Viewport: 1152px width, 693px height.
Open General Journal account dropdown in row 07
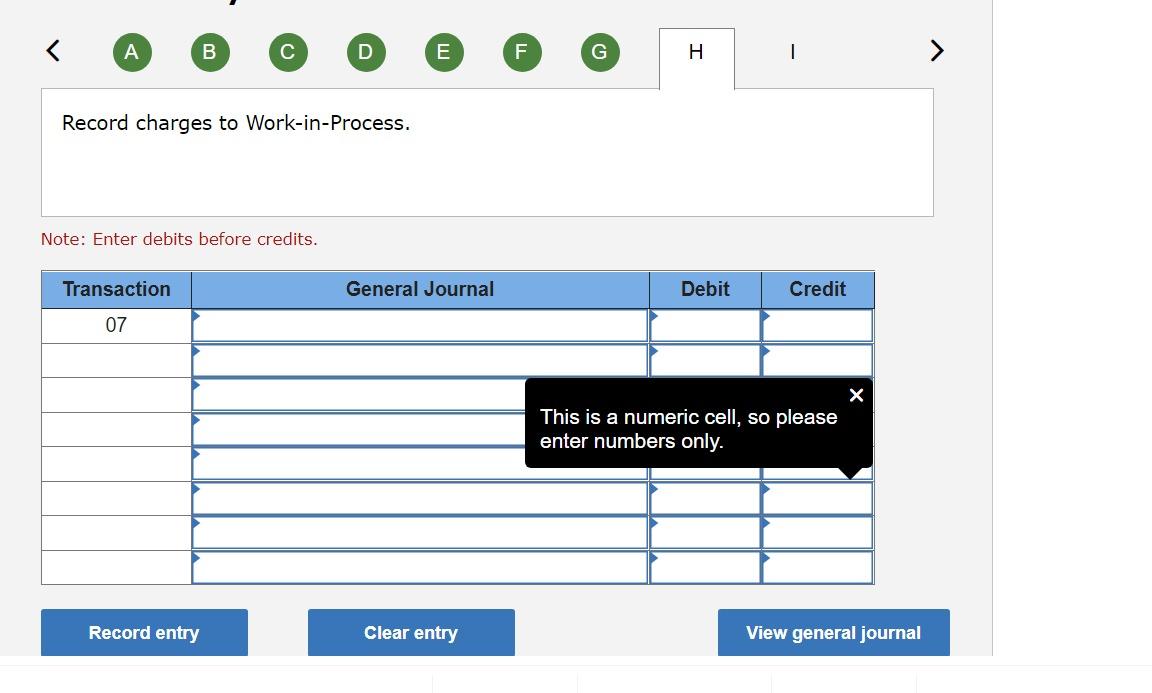pyautogui.click(x=420, y=326)
